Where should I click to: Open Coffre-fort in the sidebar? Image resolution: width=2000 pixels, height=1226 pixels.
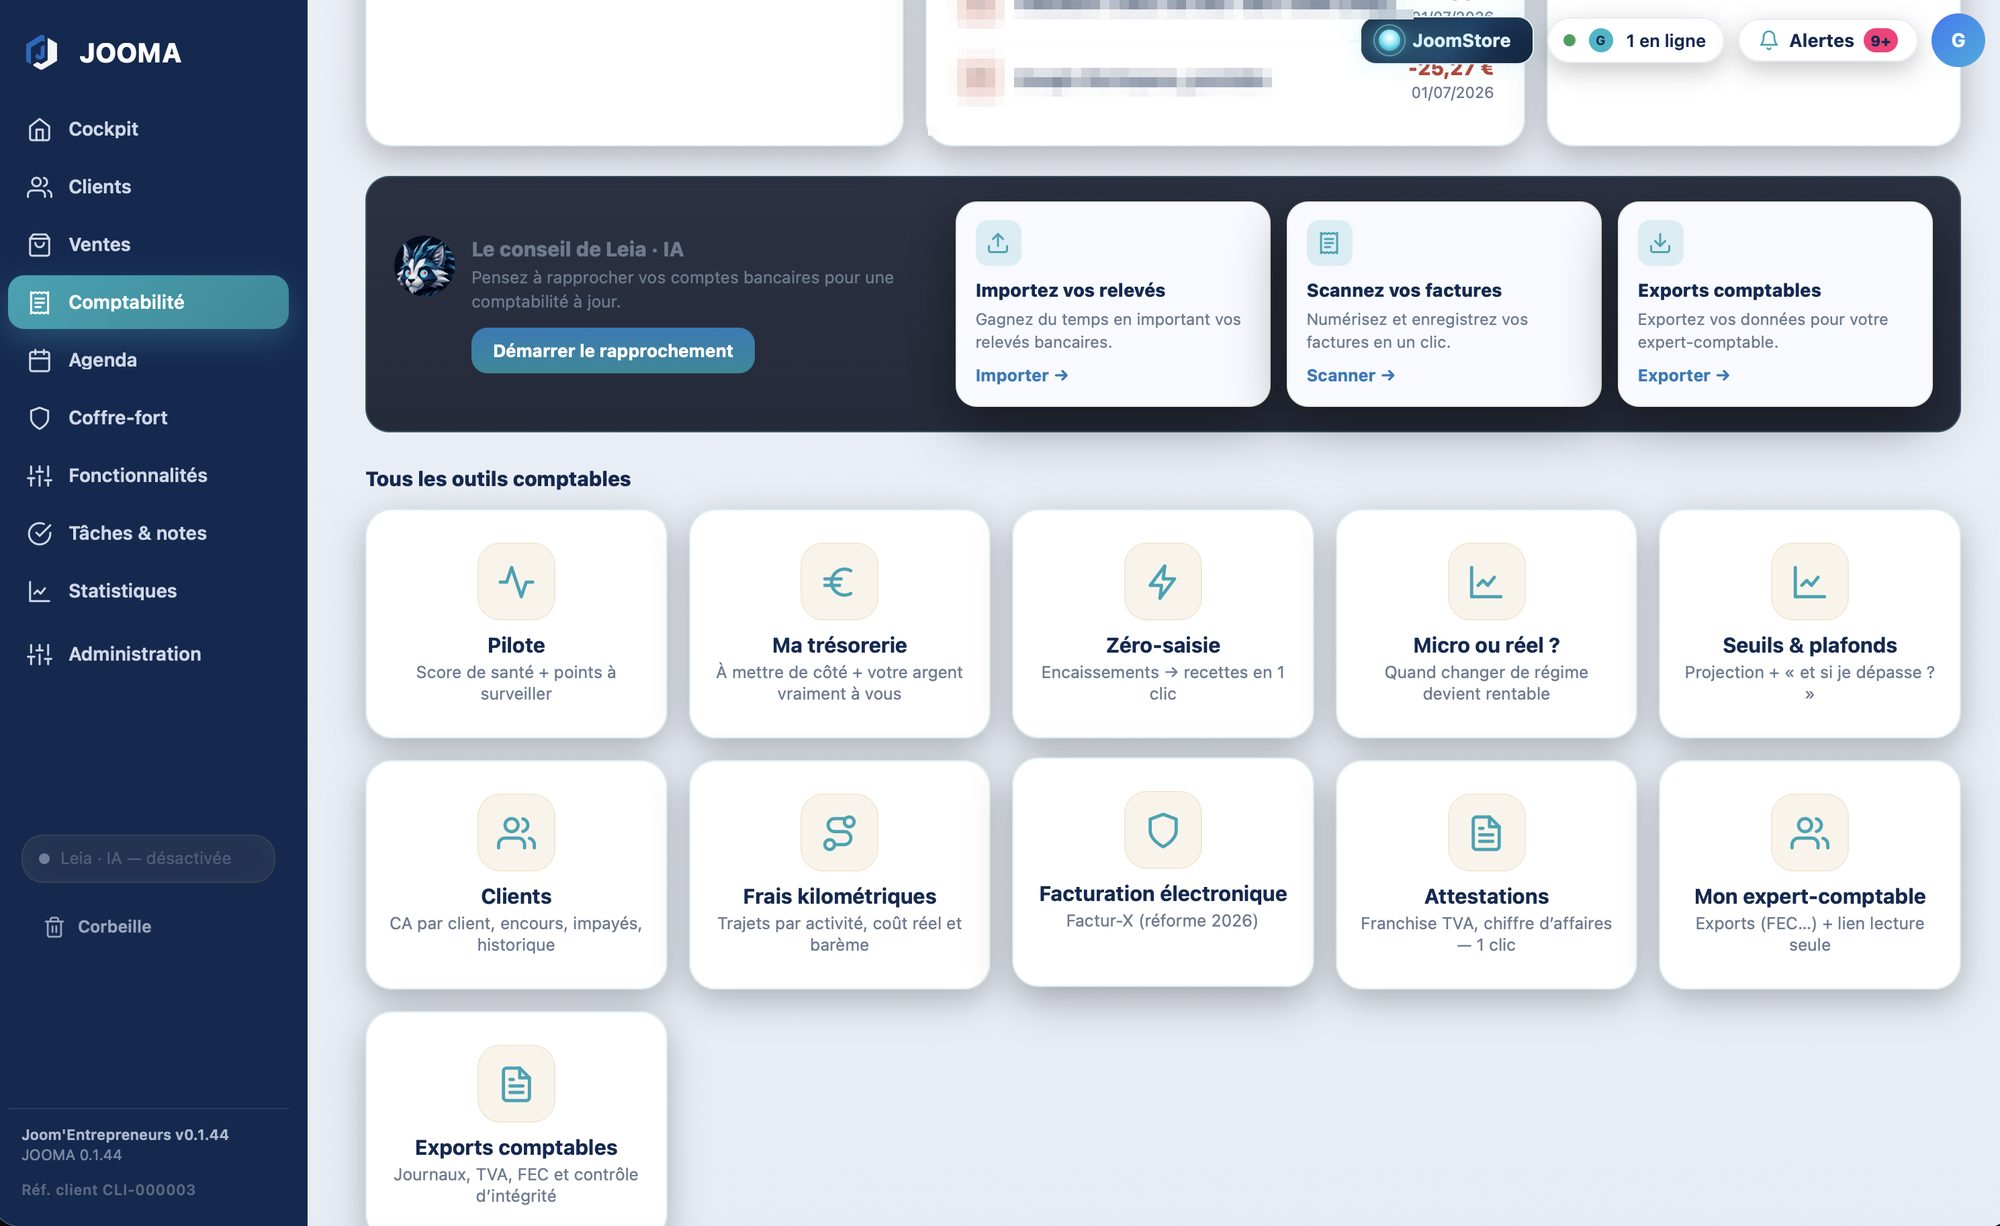point(148,418)
